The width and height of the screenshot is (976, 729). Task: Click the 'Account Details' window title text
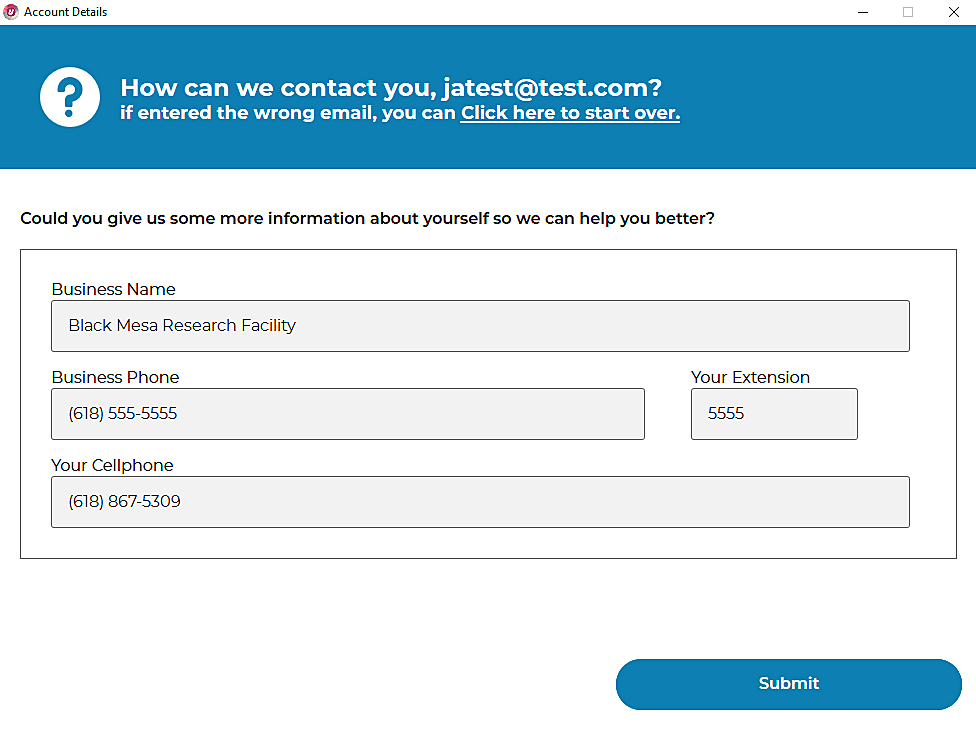(65, 12)
